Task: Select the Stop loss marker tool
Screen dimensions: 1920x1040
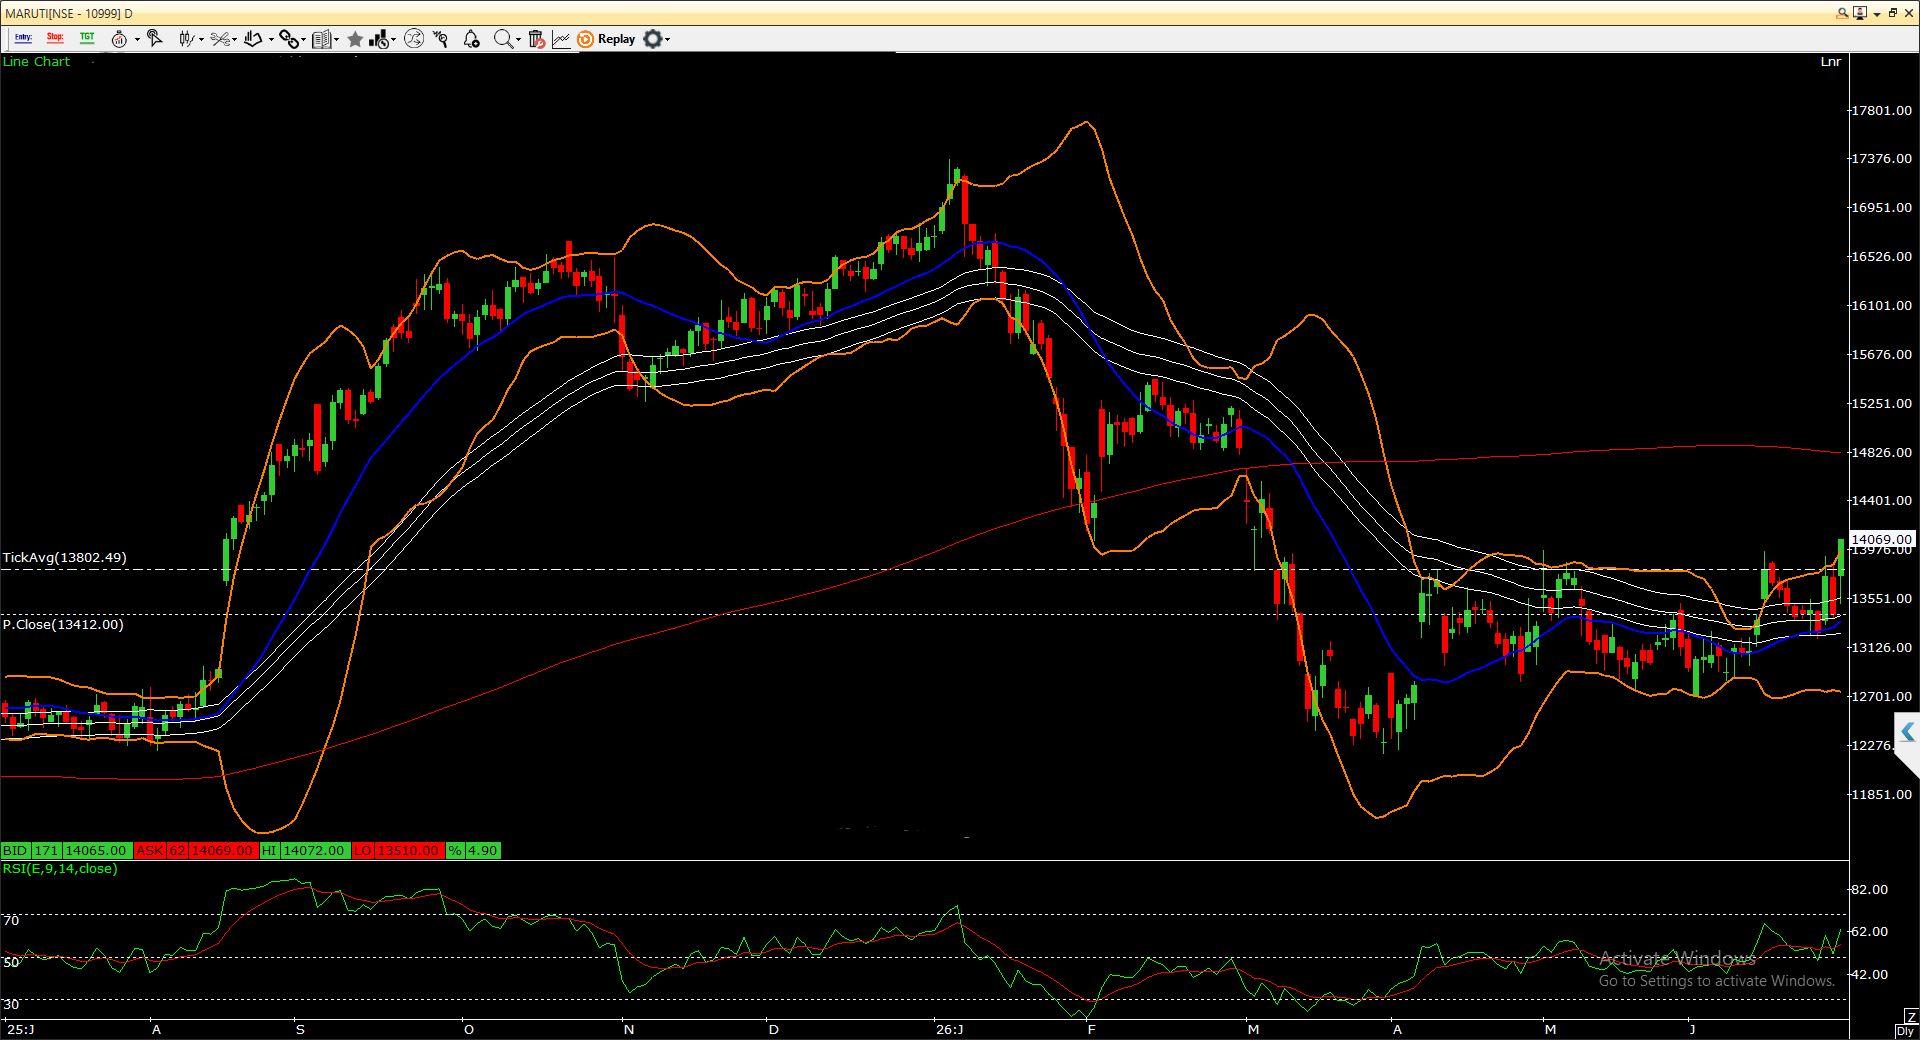Action: coord(55,38)
